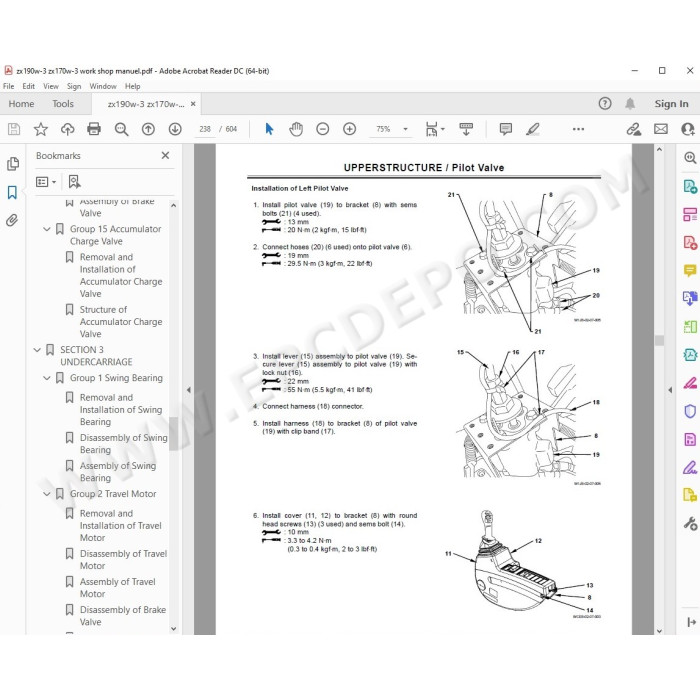Send file by email envelope icon
Viewport: 700px width, 700px height.
pyautogui.click(x=661, y=129)
